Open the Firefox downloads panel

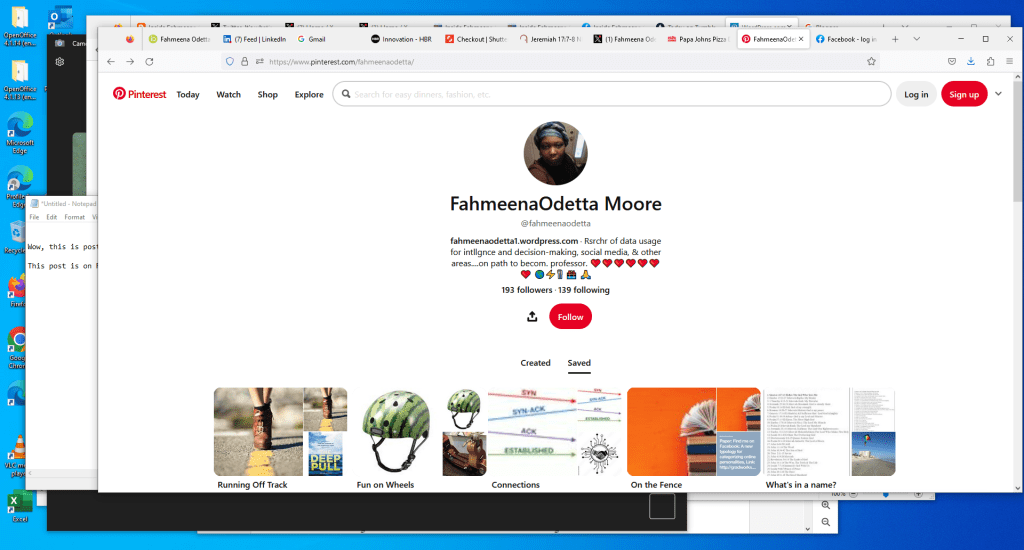(x=971, y=61)
